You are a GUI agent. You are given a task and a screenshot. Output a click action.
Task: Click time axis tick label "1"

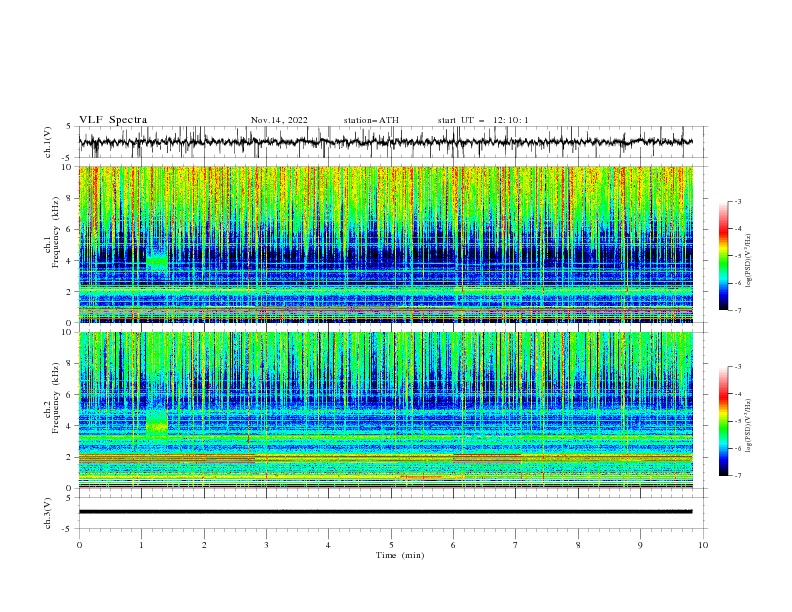141,545
